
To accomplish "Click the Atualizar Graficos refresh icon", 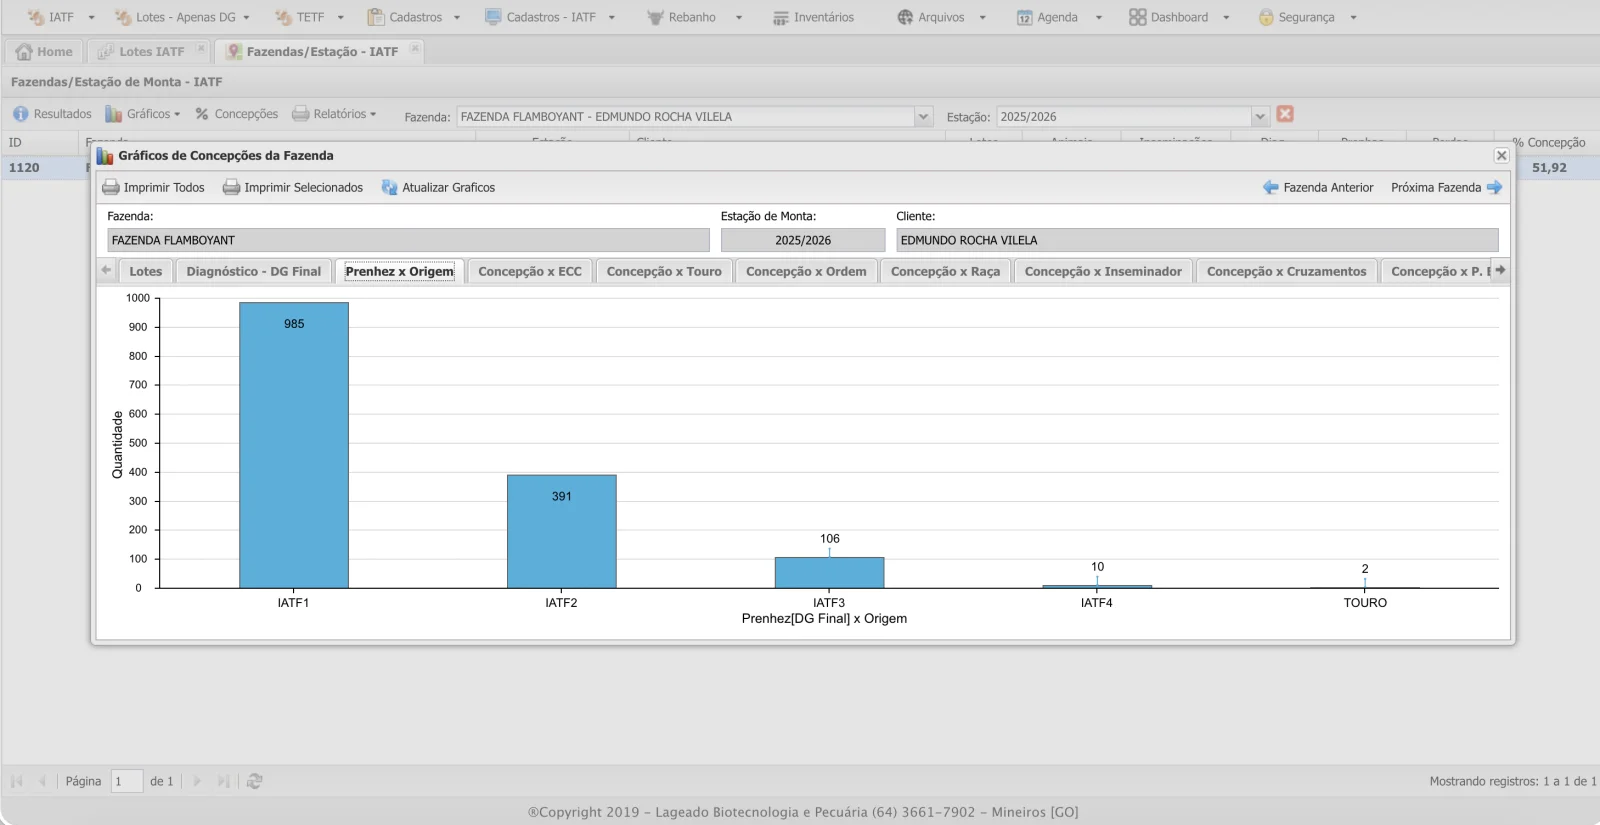I will pyautogui.click(x=389, y=187).
